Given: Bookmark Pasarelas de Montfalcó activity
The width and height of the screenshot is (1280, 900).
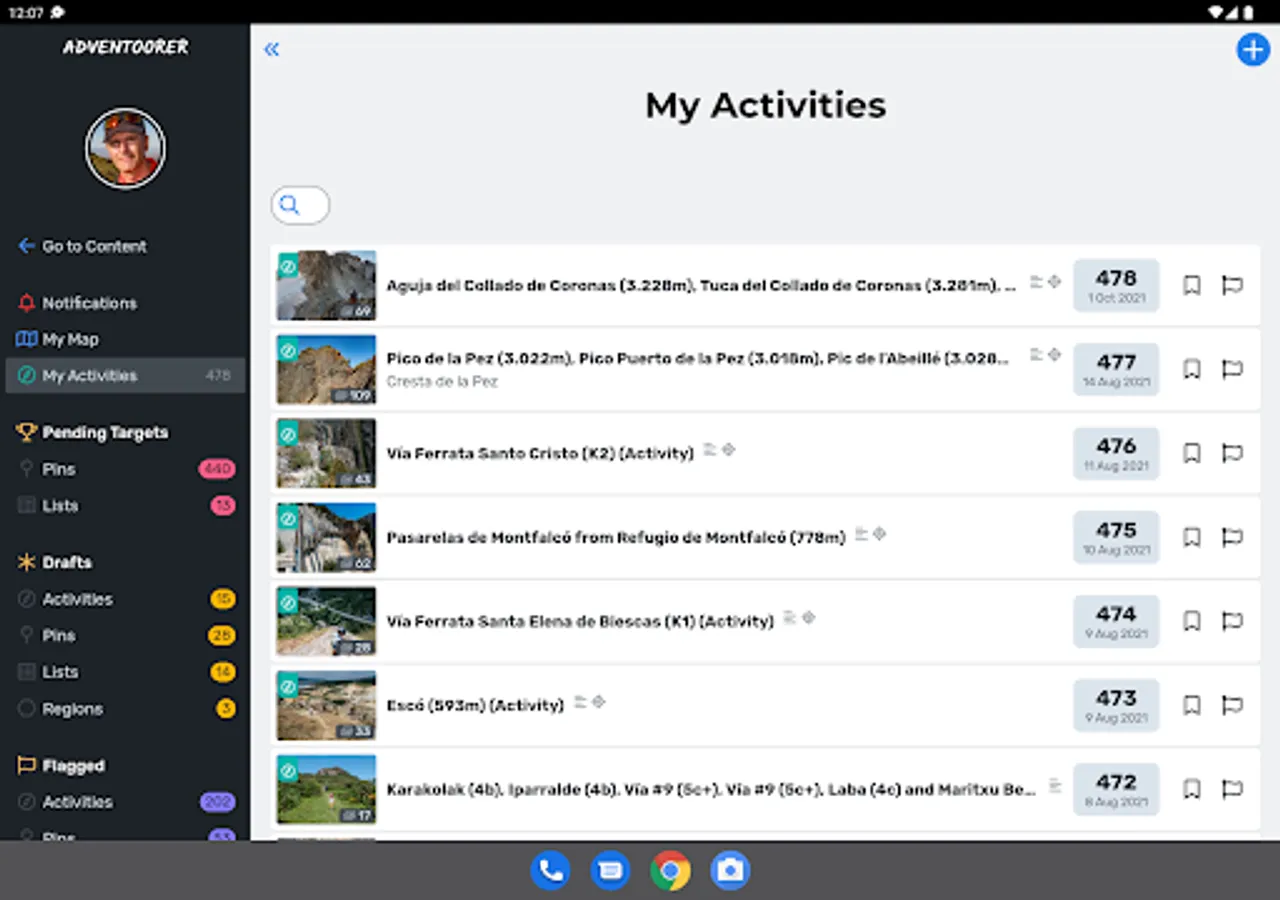Looking at the screenshot, I should [1192, 537].
